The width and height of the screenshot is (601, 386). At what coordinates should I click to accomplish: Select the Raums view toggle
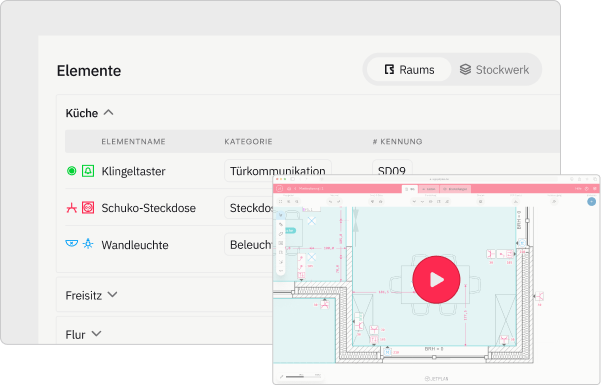tap(409, 70)
